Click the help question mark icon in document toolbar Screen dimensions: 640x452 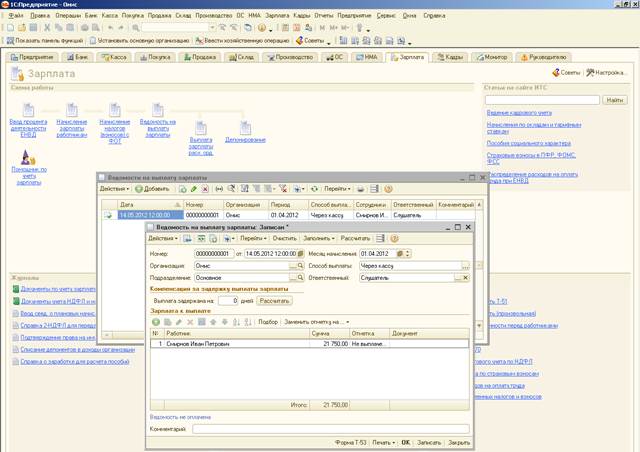[x=394, y=239]
